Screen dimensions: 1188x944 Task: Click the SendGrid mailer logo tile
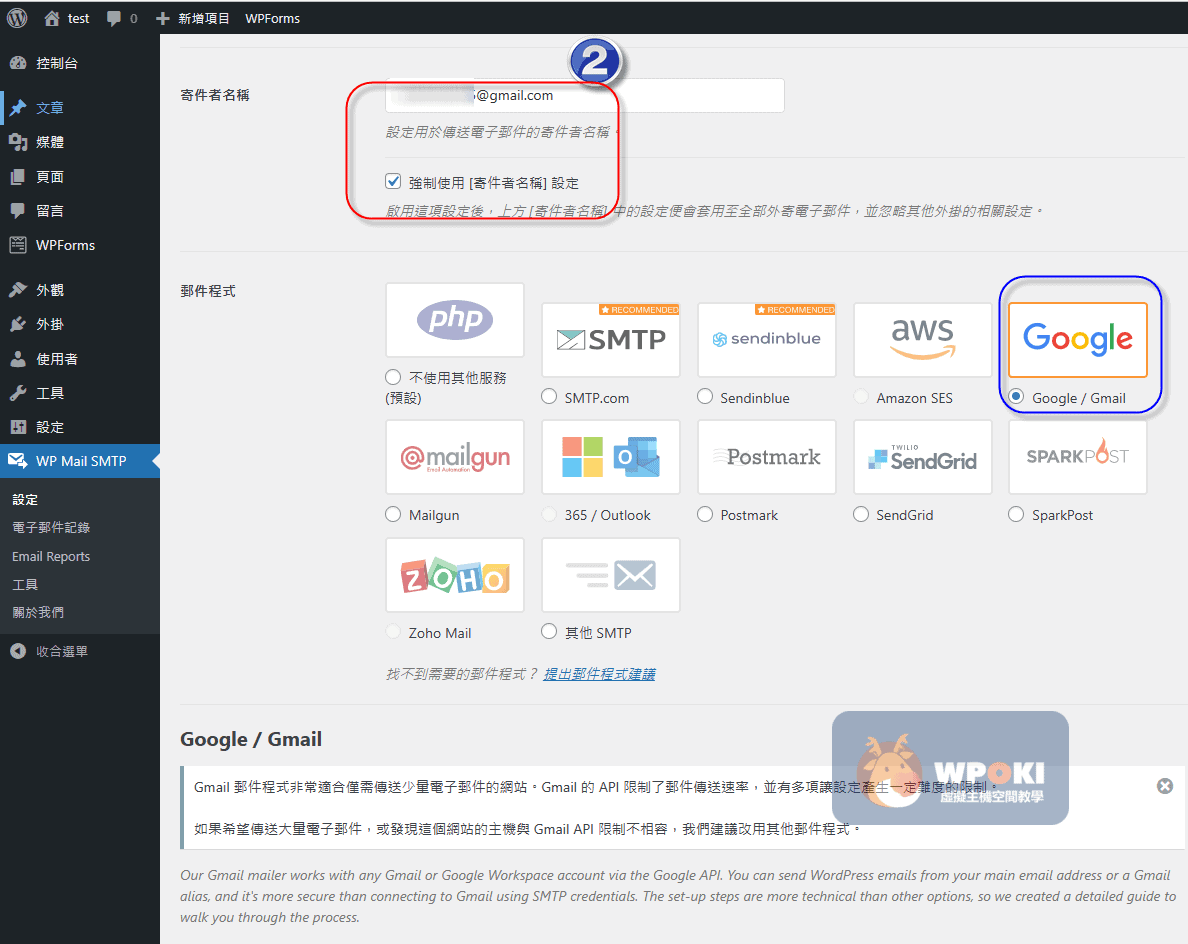click(922, 457)
